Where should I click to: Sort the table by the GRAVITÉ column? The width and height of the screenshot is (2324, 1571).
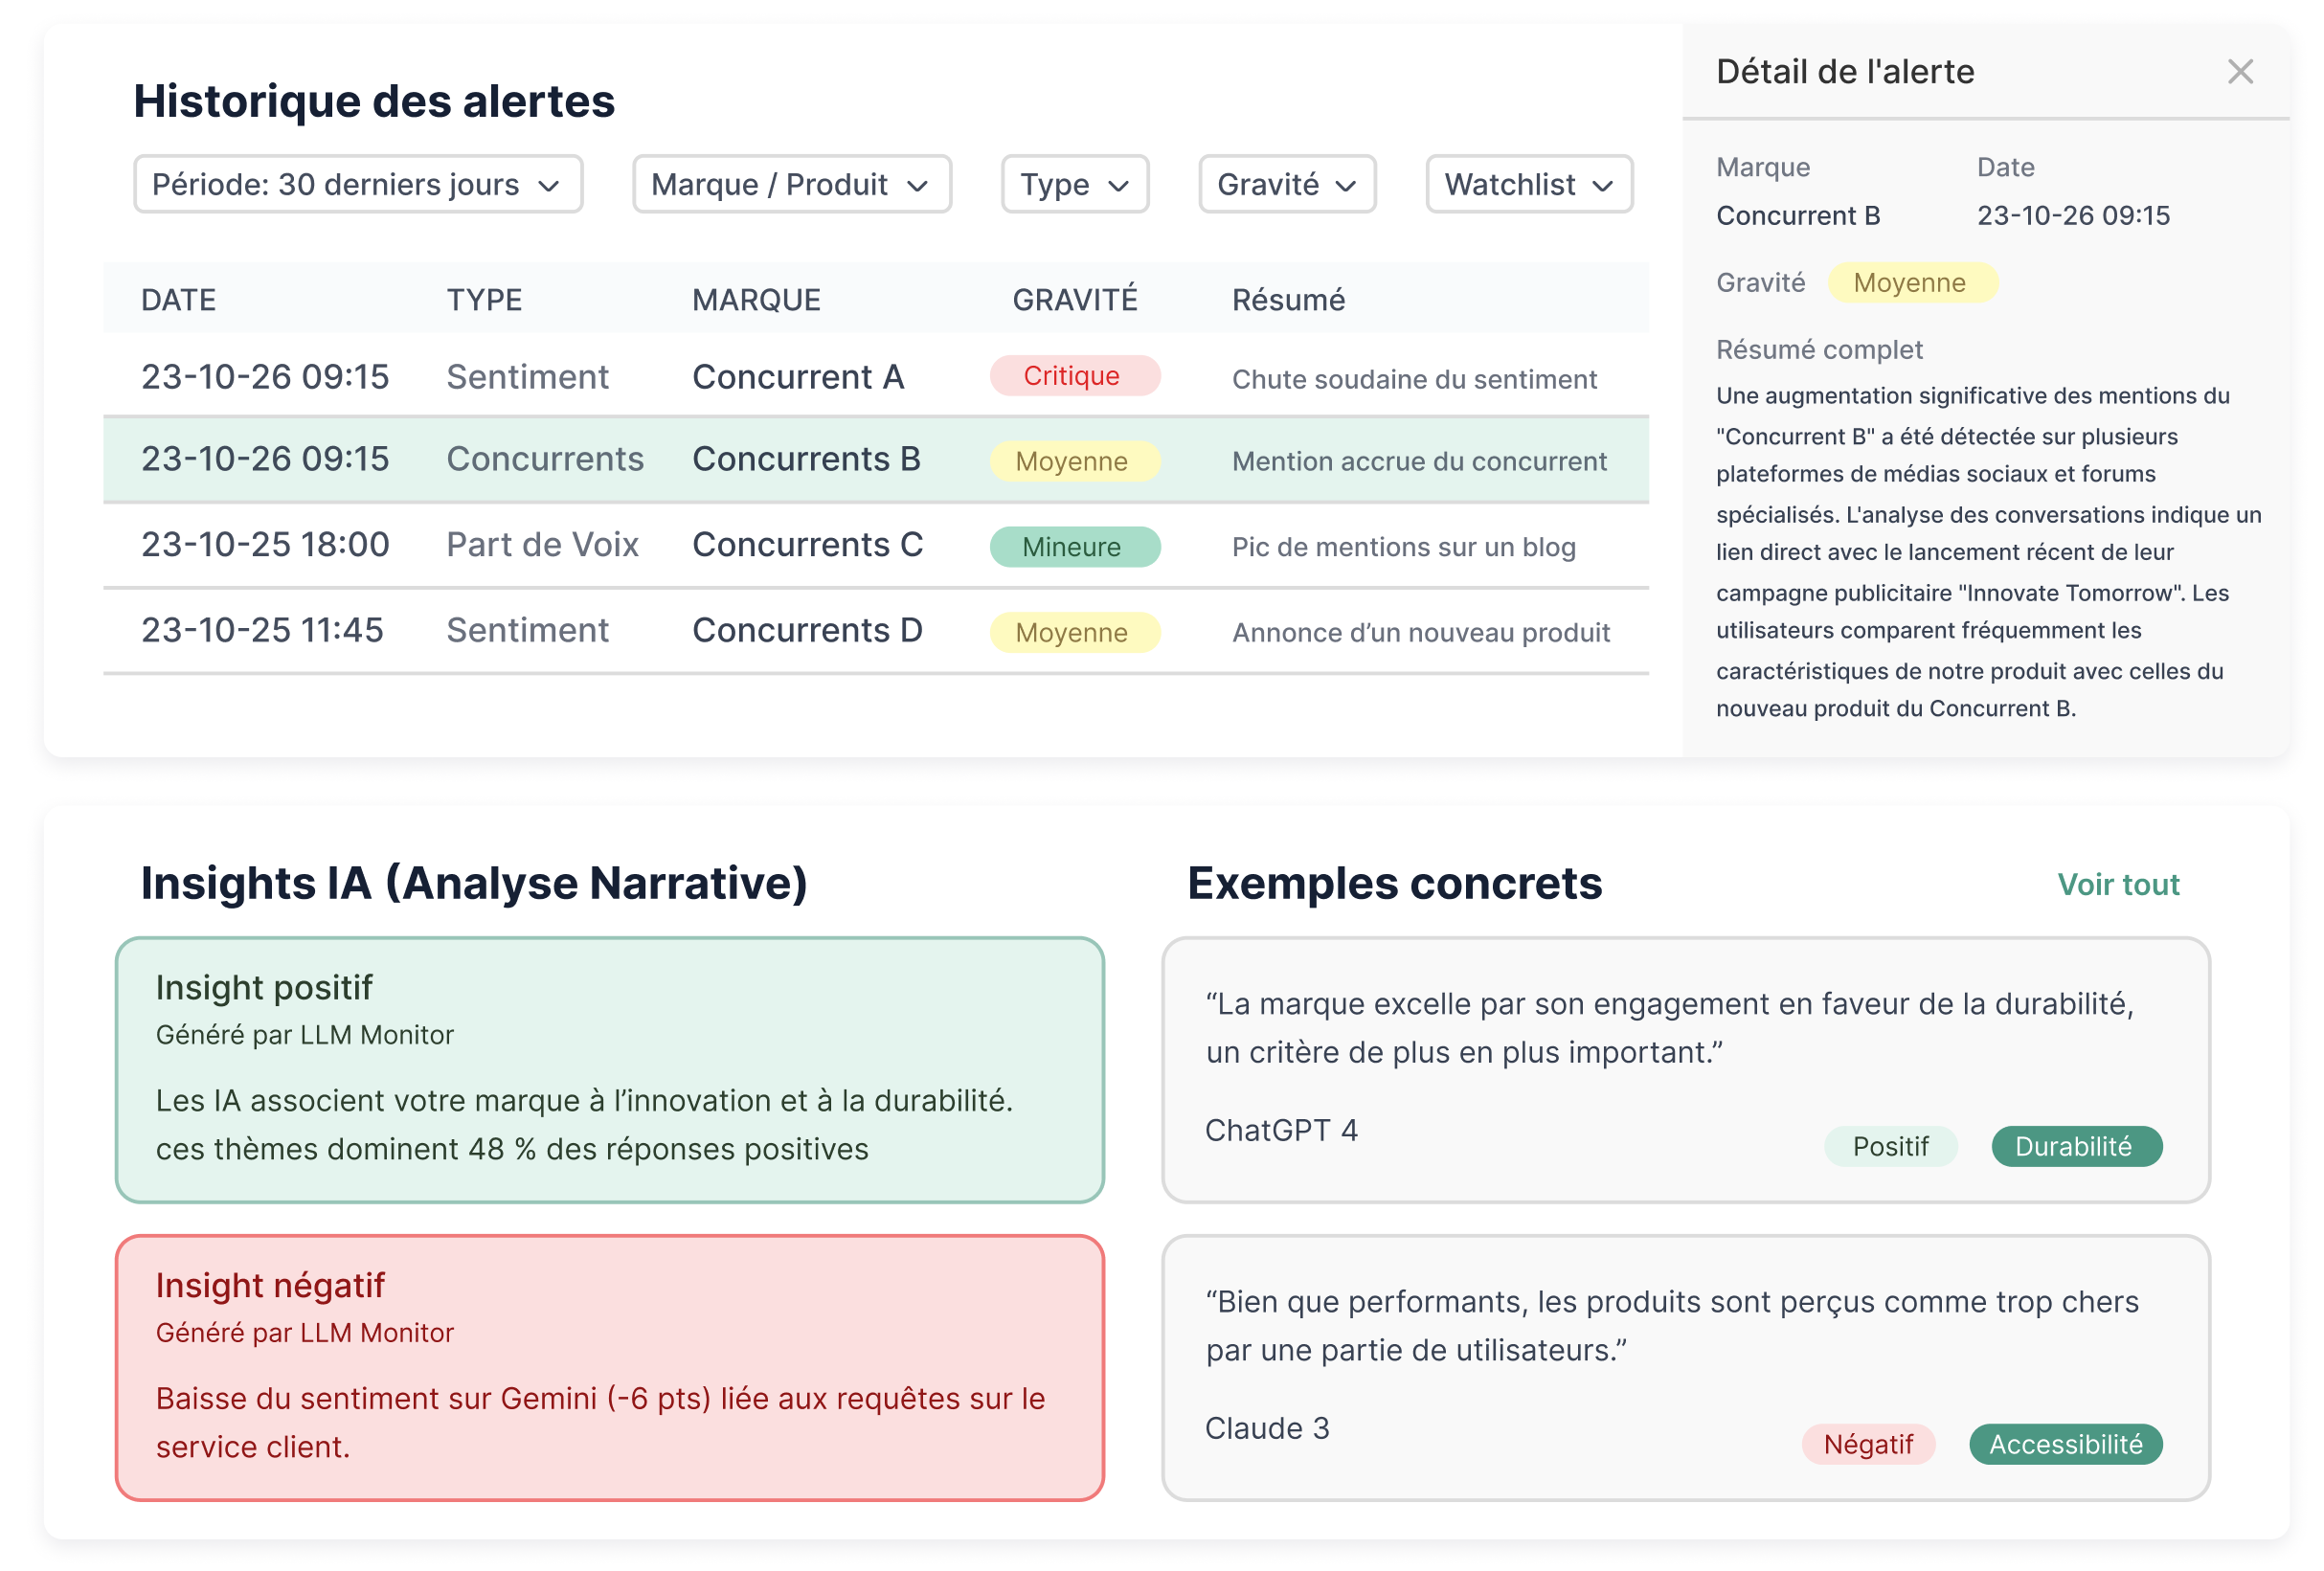(x=1075, y=298)
